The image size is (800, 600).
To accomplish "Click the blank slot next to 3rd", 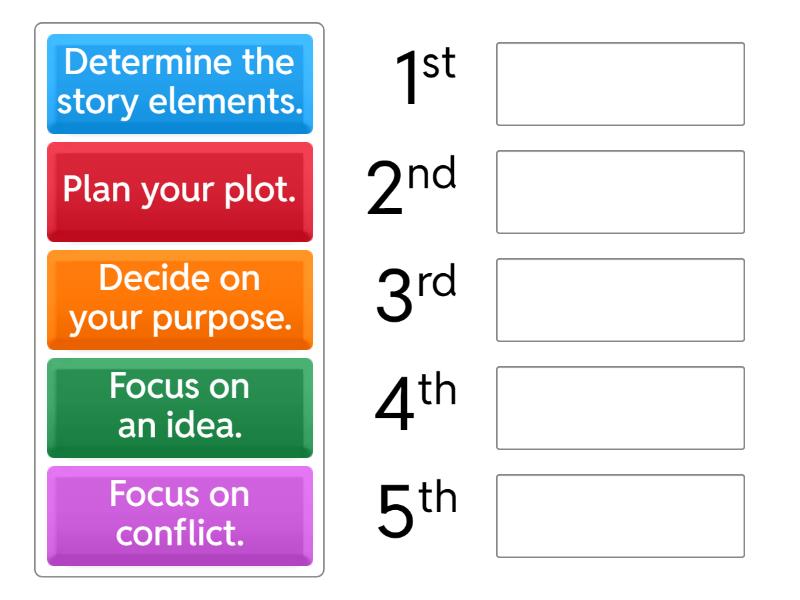I will (620, 300).
